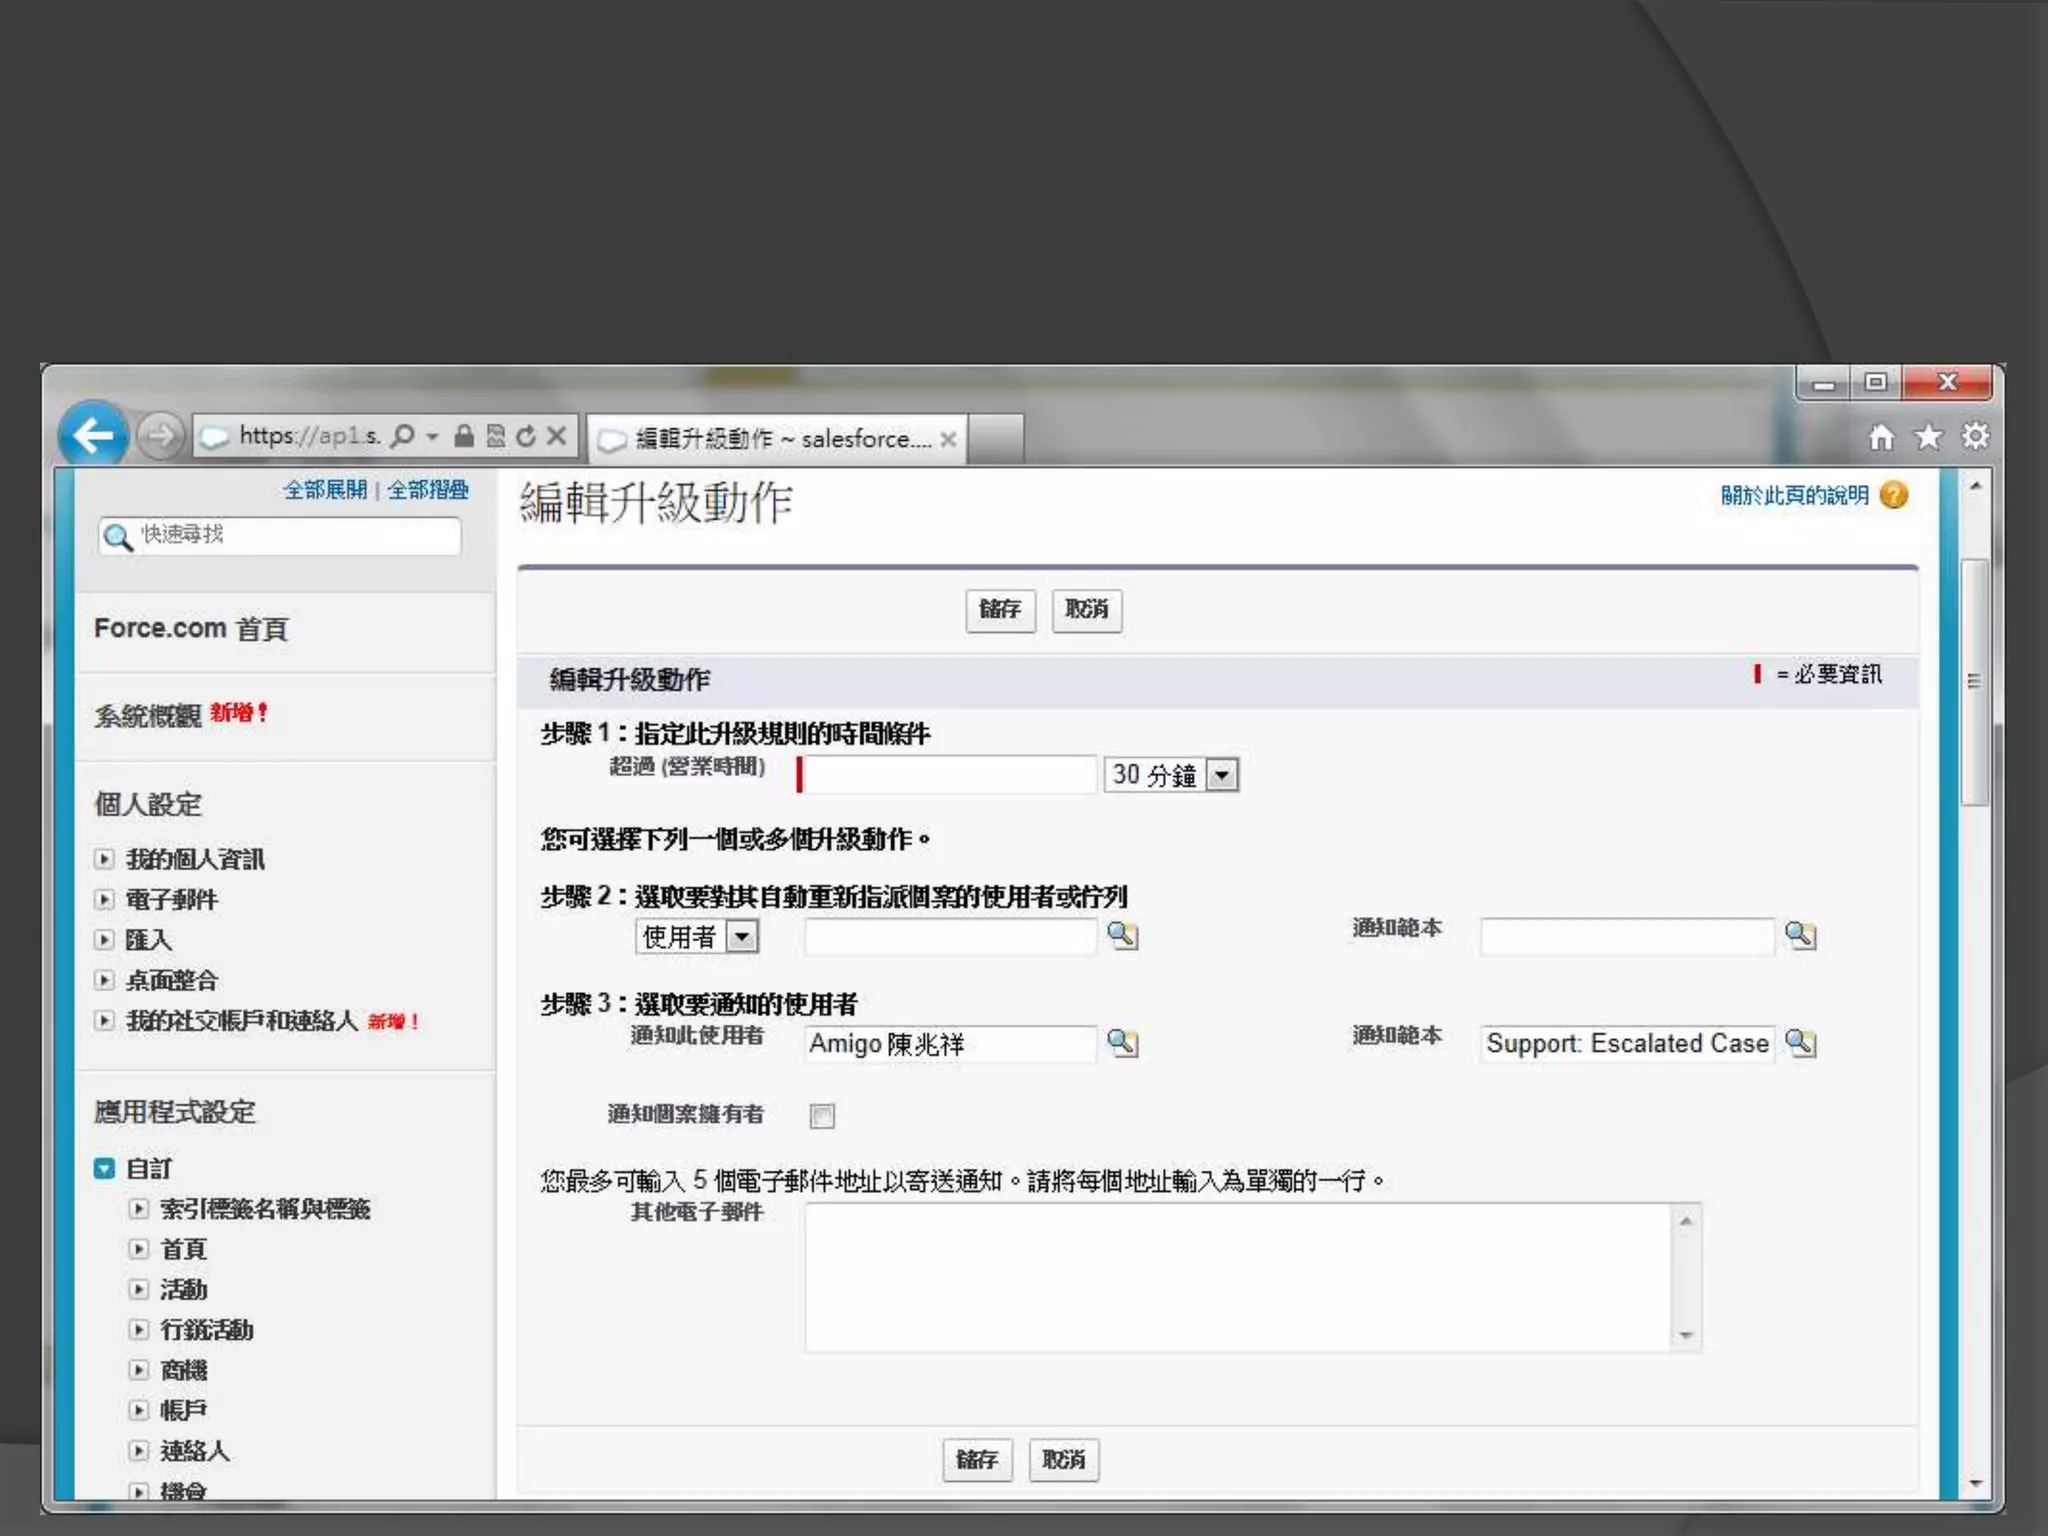Click the browser favorites star icon
The width and height of the screenshot is (2048, 1536).
tap(1928, 437)
